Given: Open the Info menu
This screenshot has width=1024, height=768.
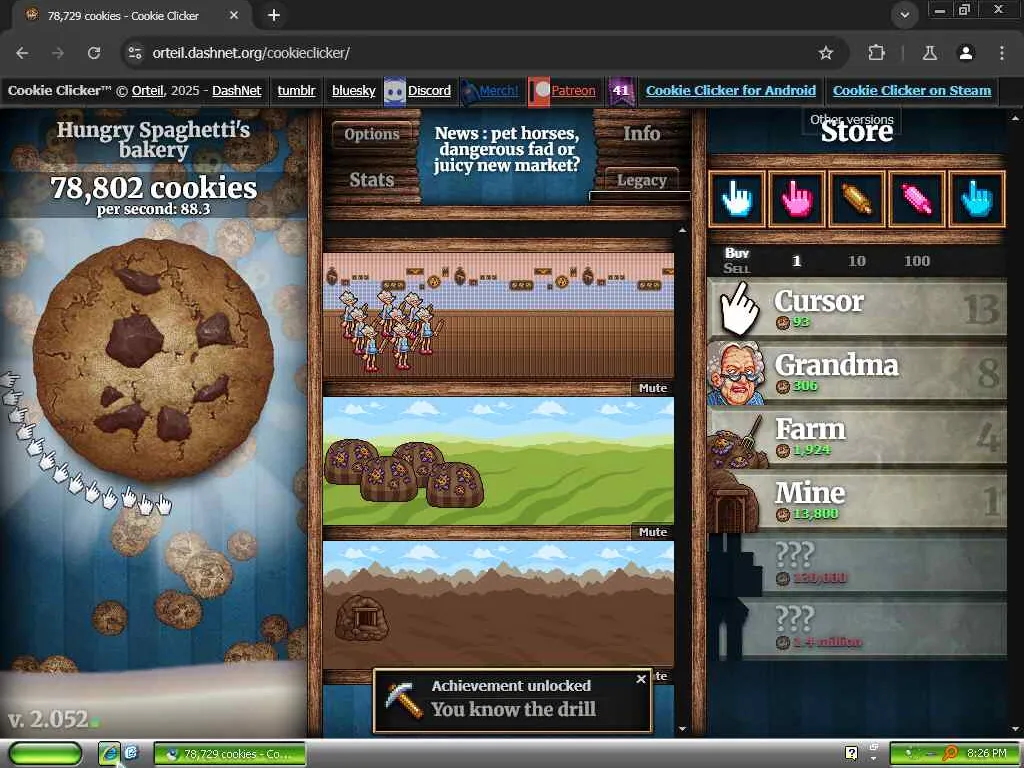Looking at the screenshot, I should tap(641, 133).
